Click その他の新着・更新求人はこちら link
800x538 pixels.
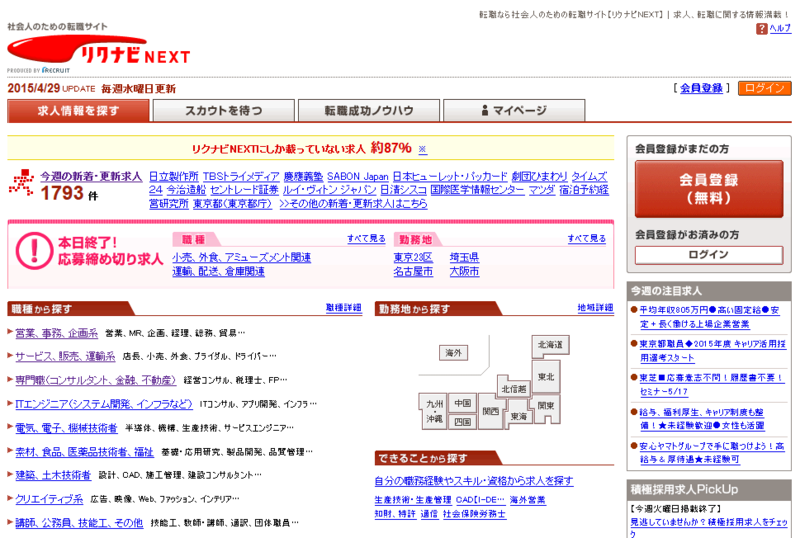[354, 204]
